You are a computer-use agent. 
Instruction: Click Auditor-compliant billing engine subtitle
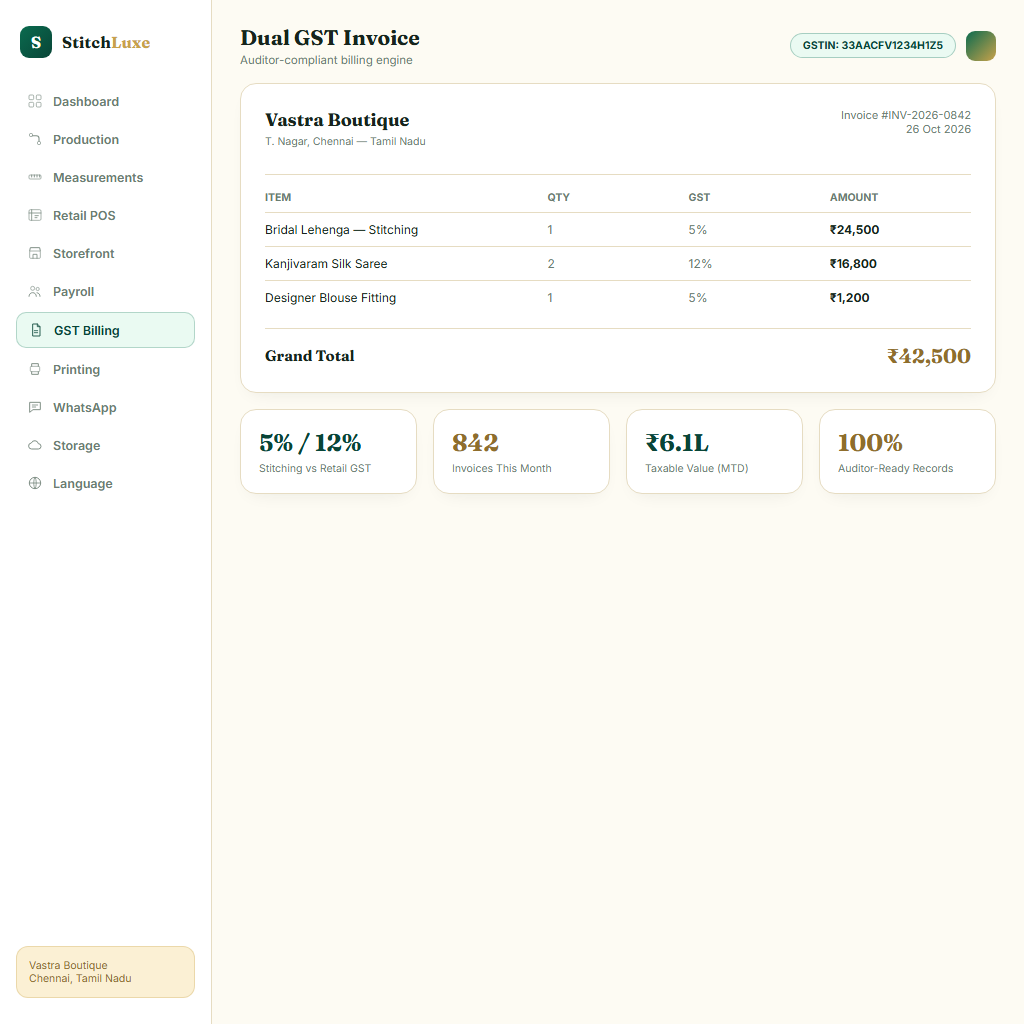(326, 60)
